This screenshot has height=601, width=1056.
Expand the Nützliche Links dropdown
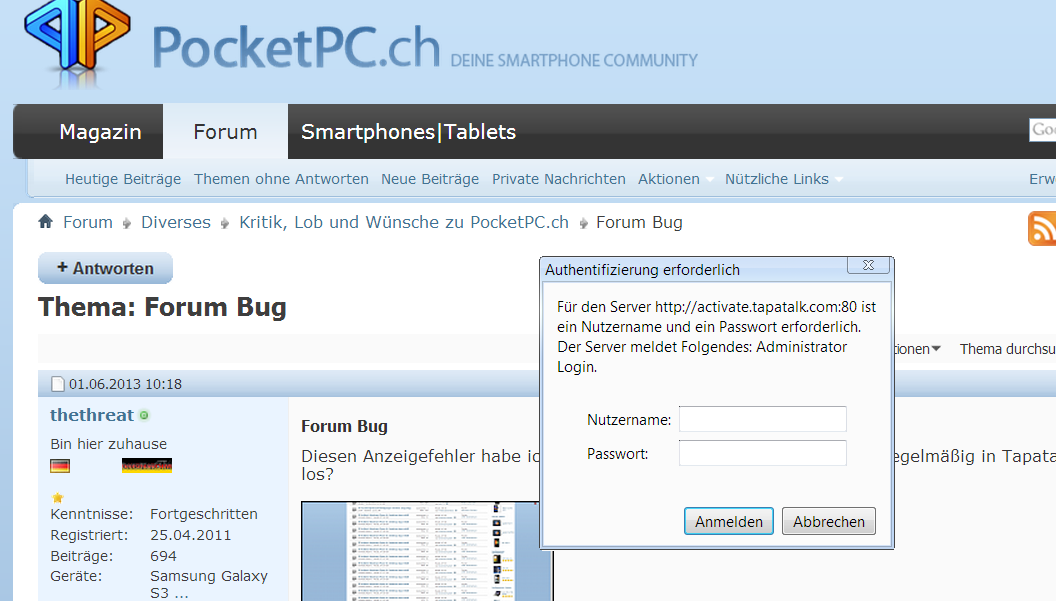click(784, 179)
